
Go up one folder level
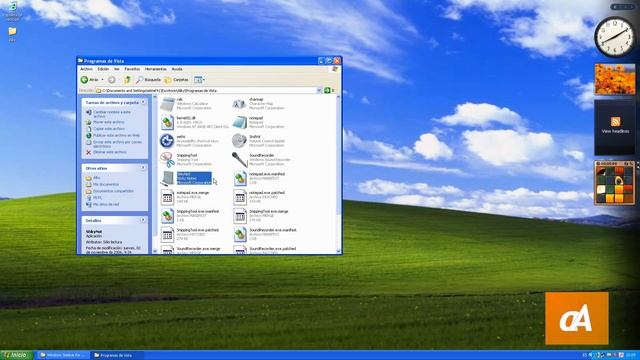(x=127, y=80)
